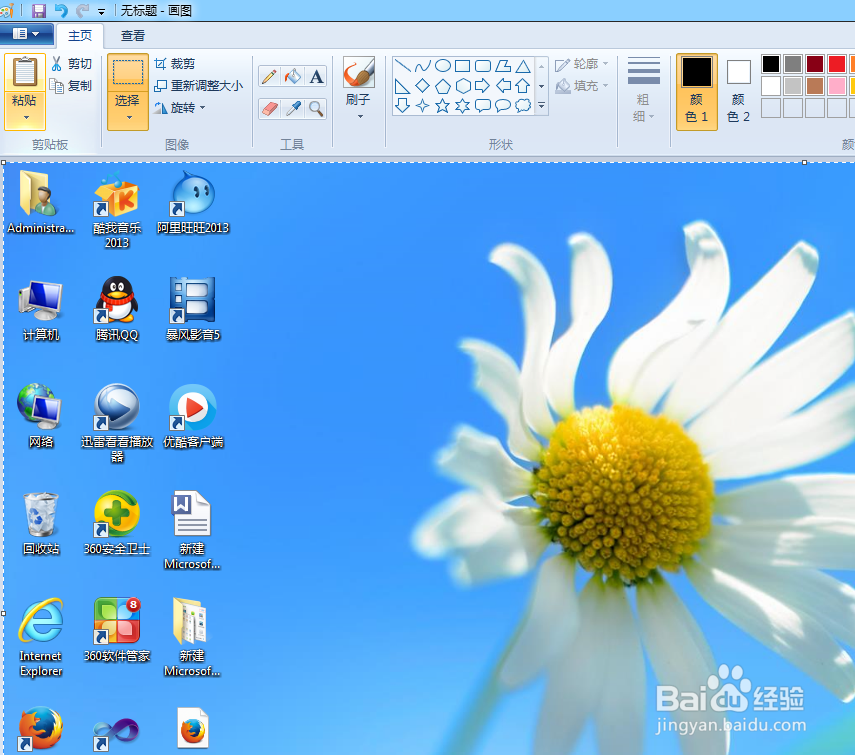Select the Eraser tool

point(269,108)
